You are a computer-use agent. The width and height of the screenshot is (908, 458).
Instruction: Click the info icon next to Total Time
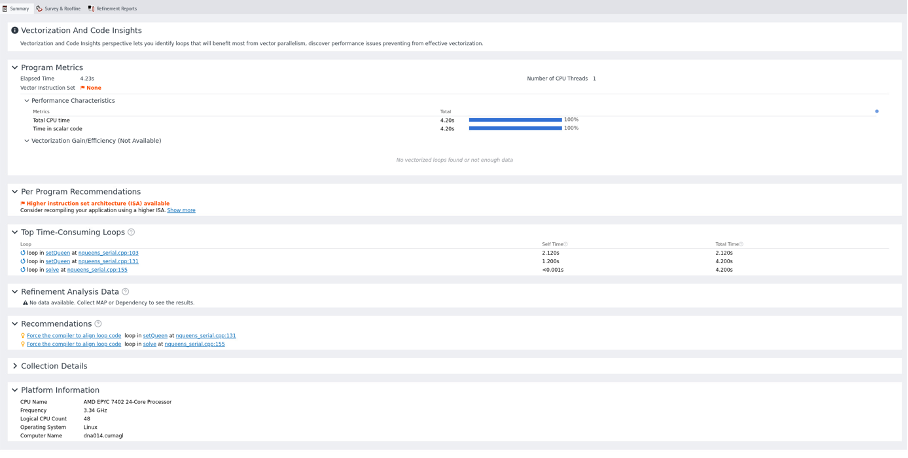pos(741,244)
